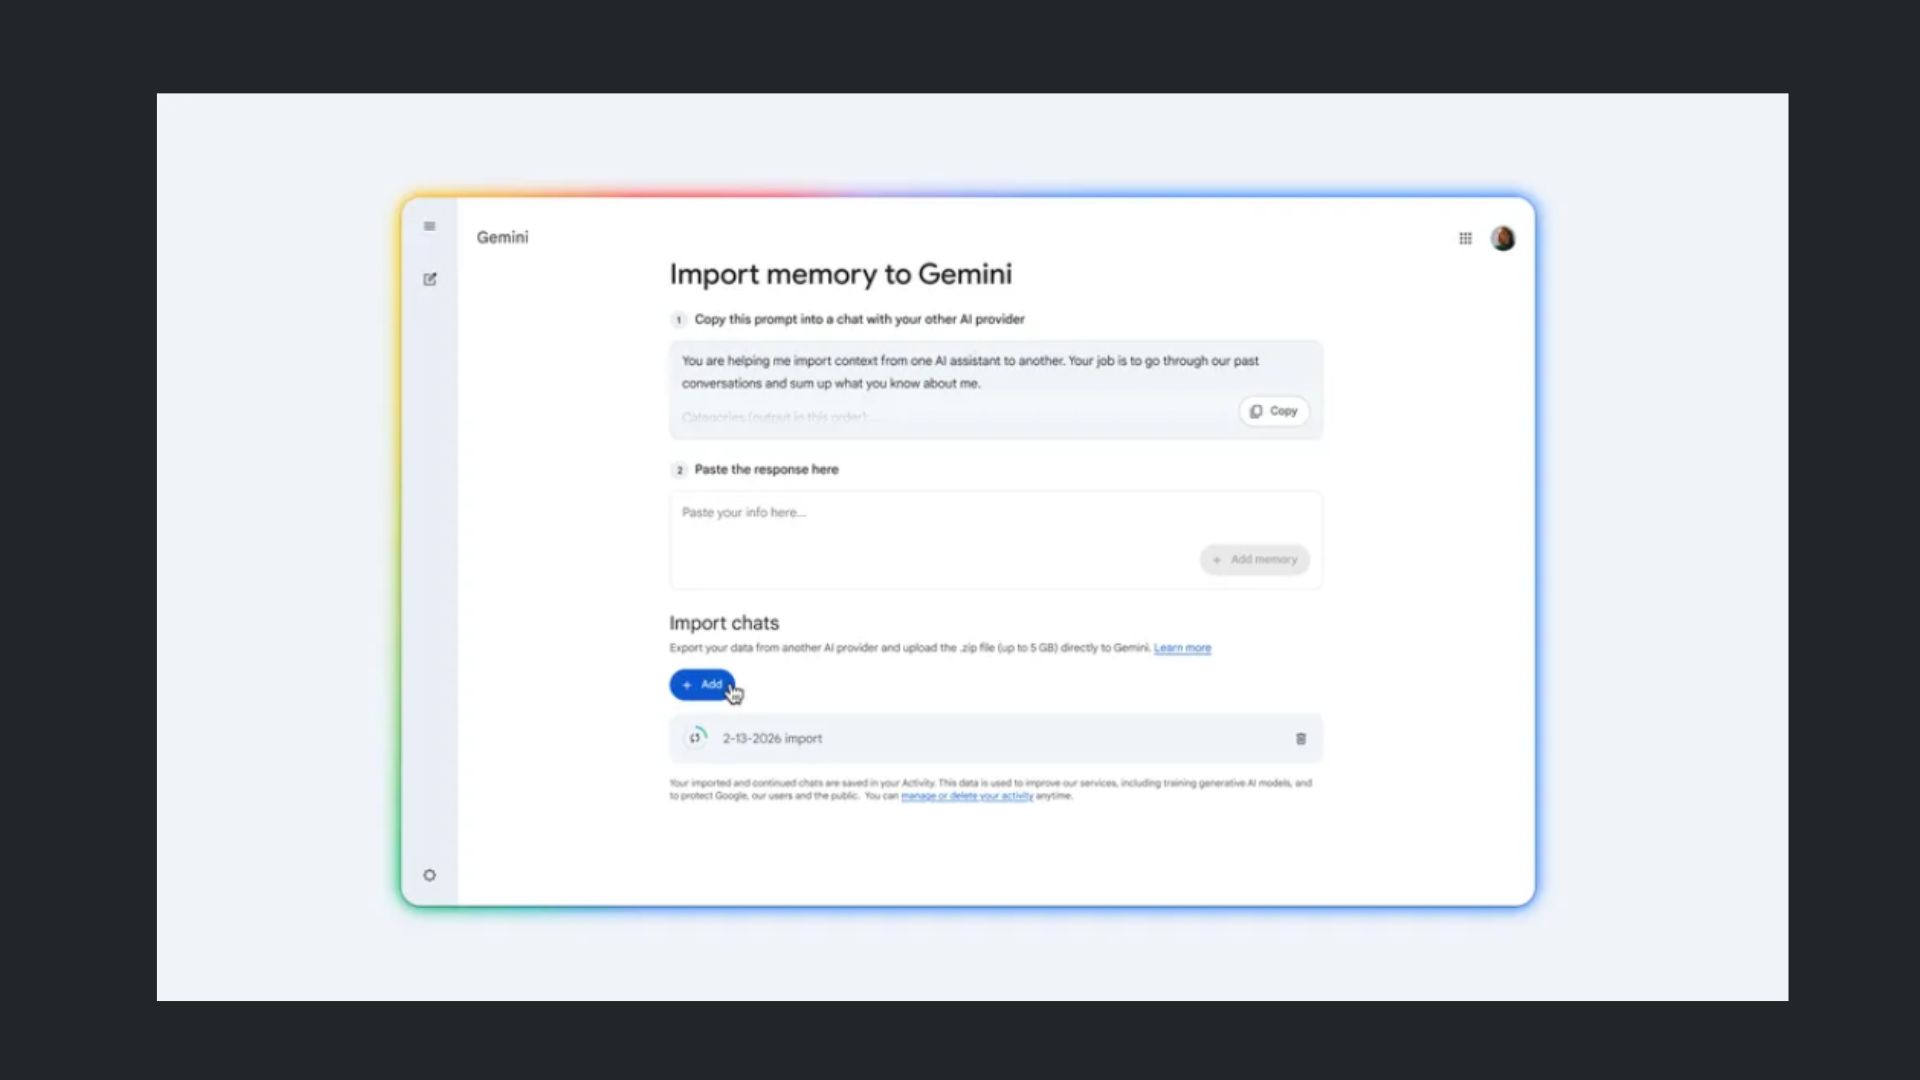1920x1080 pixels.
Task: Select the Import memory to Gemini heading
Action: pos(841,273)
